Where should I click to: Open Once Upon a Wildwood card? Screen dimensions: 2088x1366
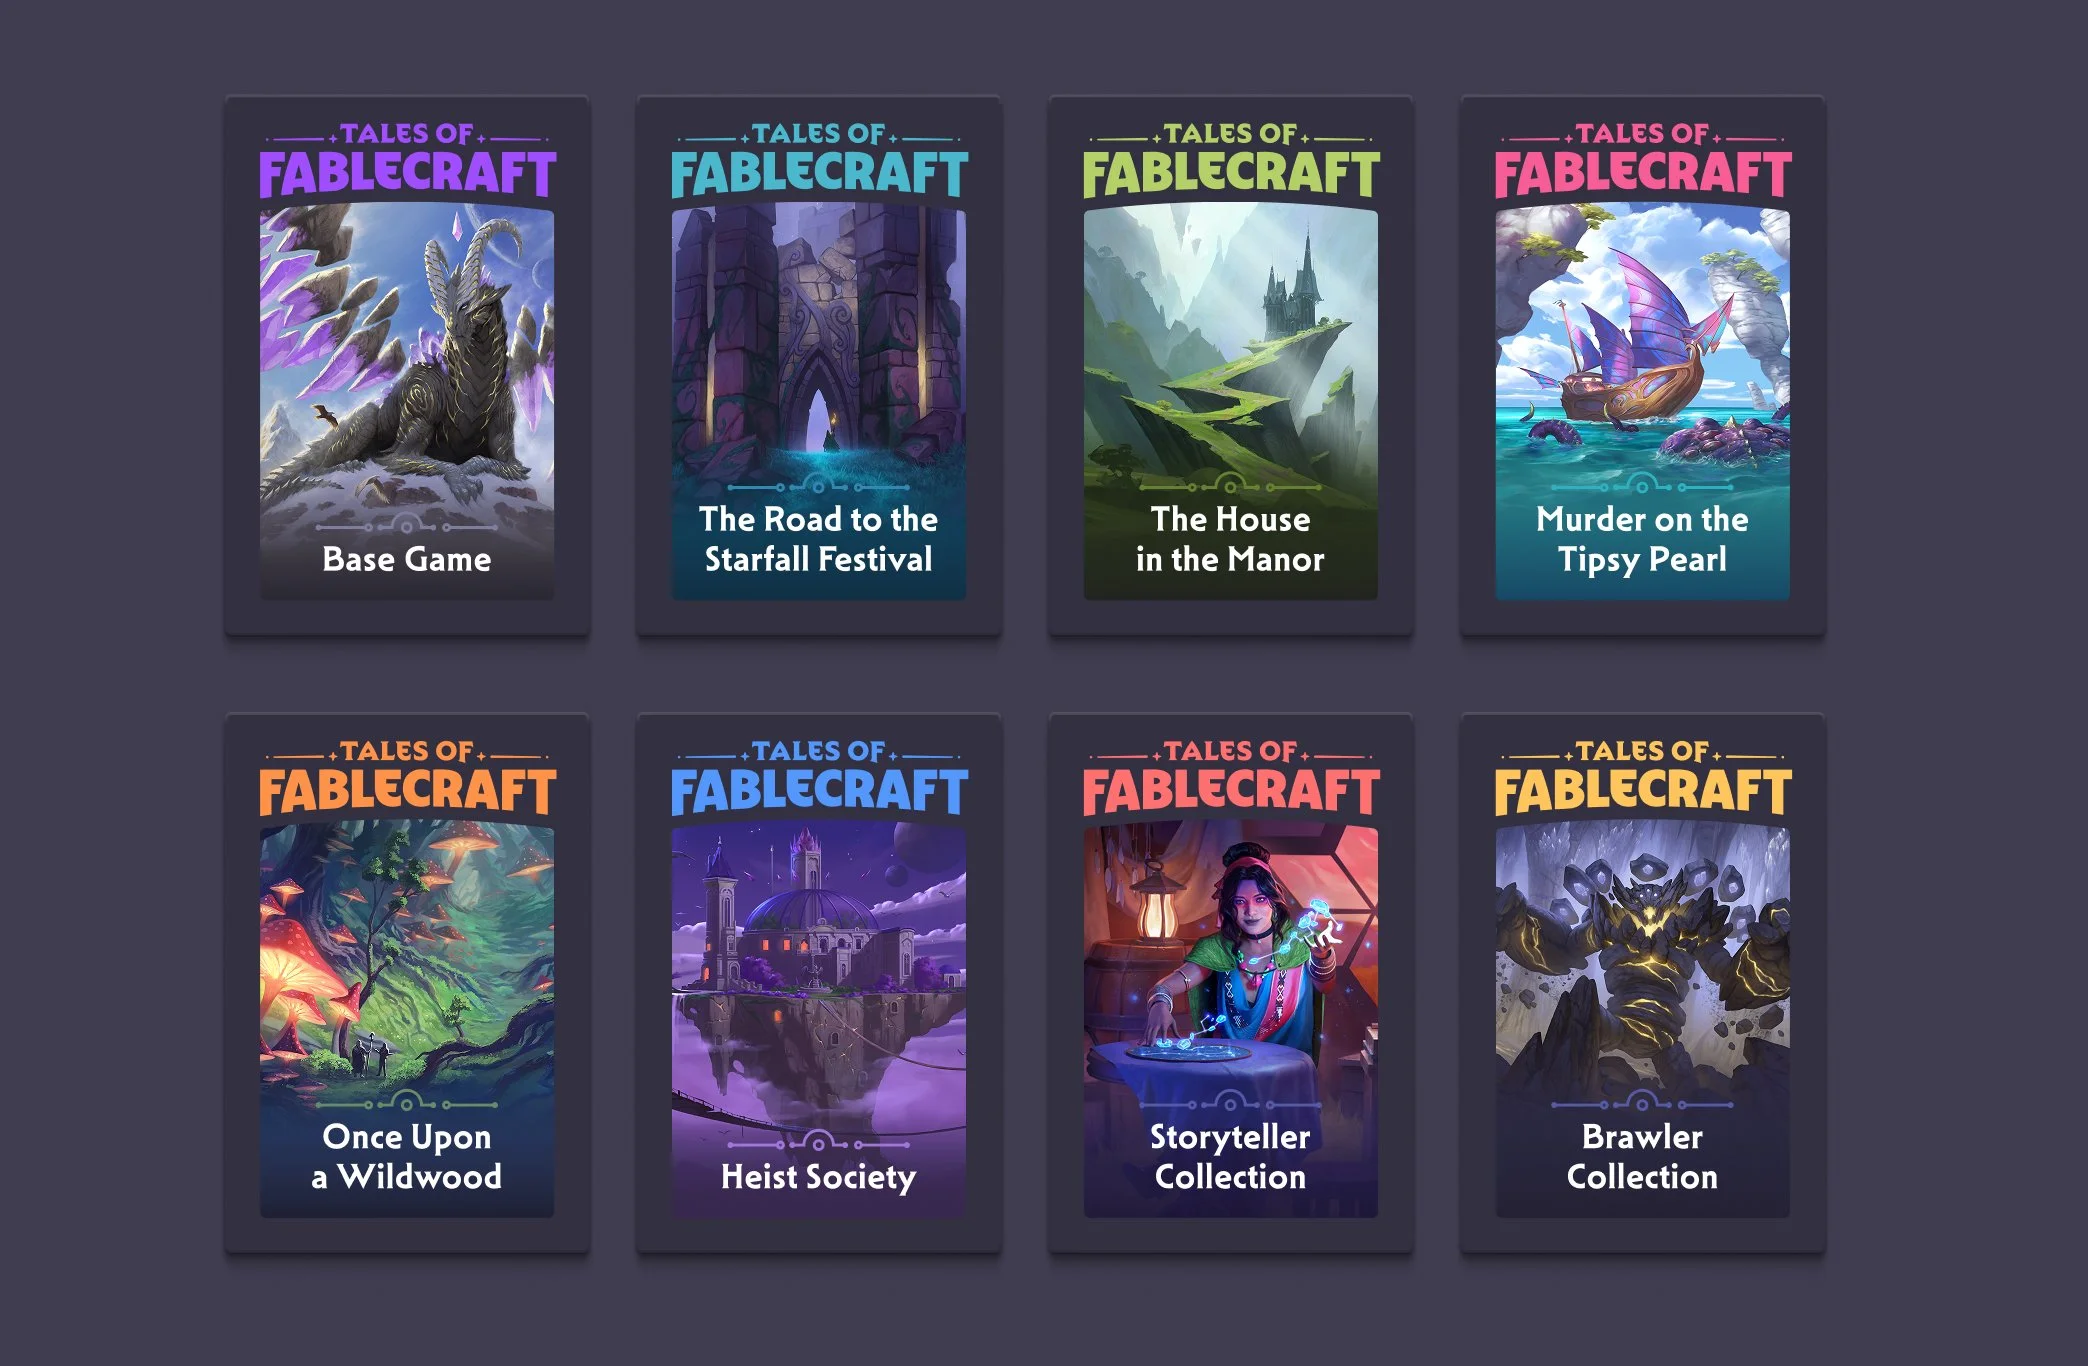pyautogui.click(x=407, y=983)
